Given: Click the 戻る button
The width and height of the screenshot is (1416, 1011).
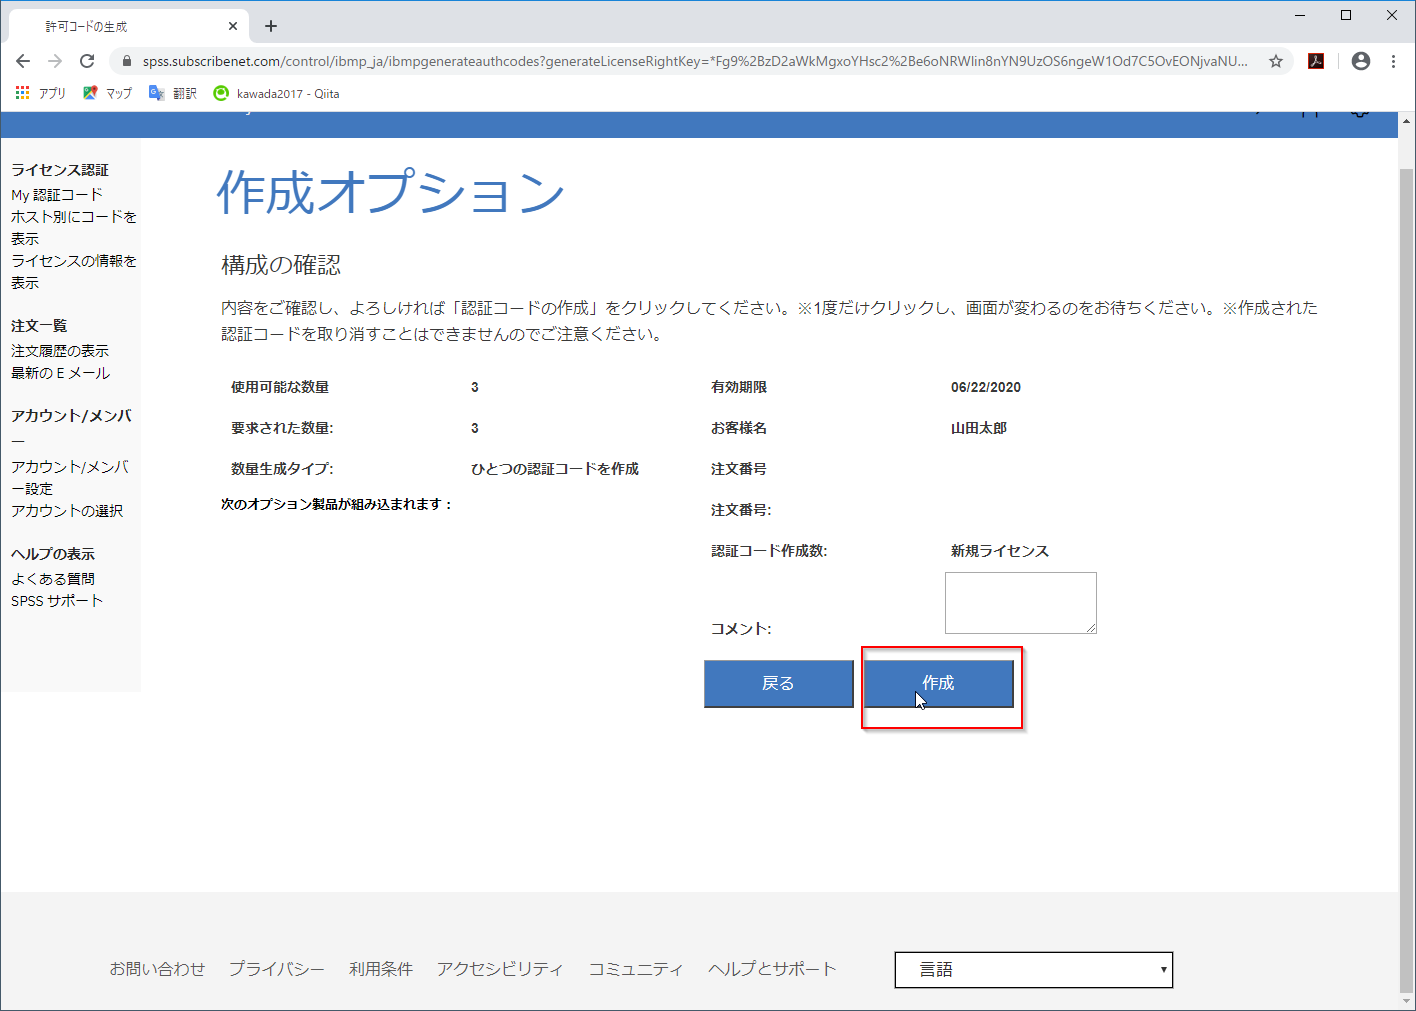Looking at the screenshot, I should coord(778,683).
